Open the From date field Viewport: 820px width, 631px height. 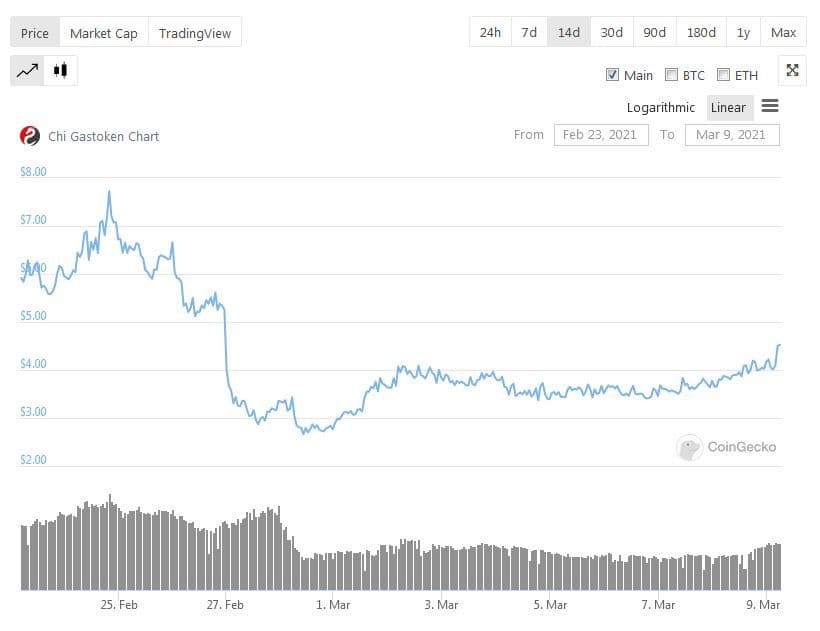[601, 134]
